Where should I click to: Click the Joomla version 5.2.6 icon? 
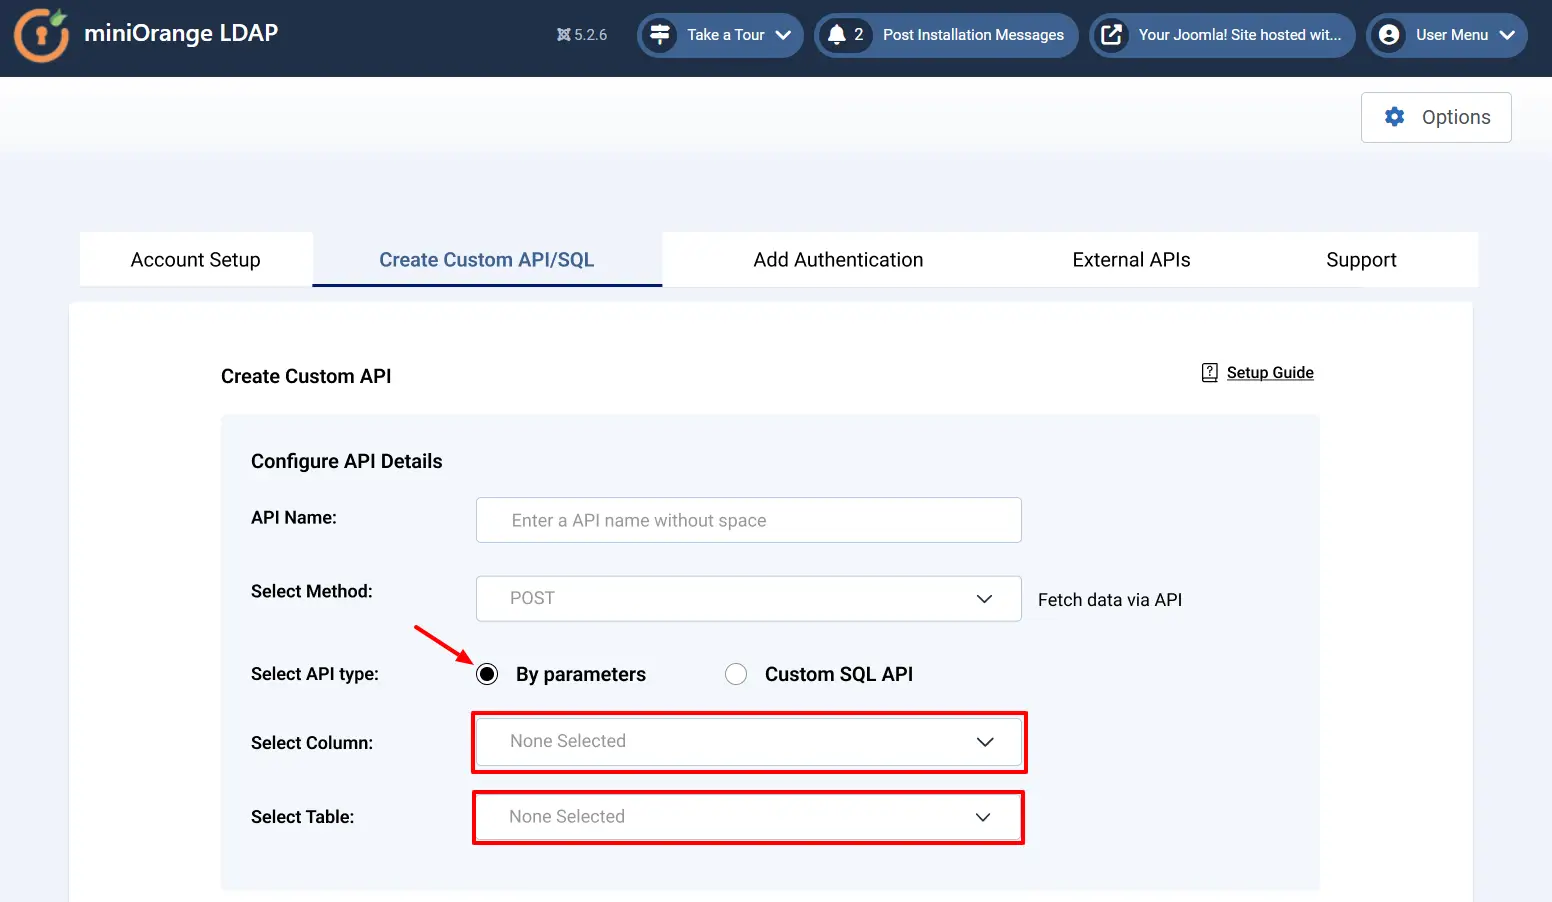tap(564, 35)
